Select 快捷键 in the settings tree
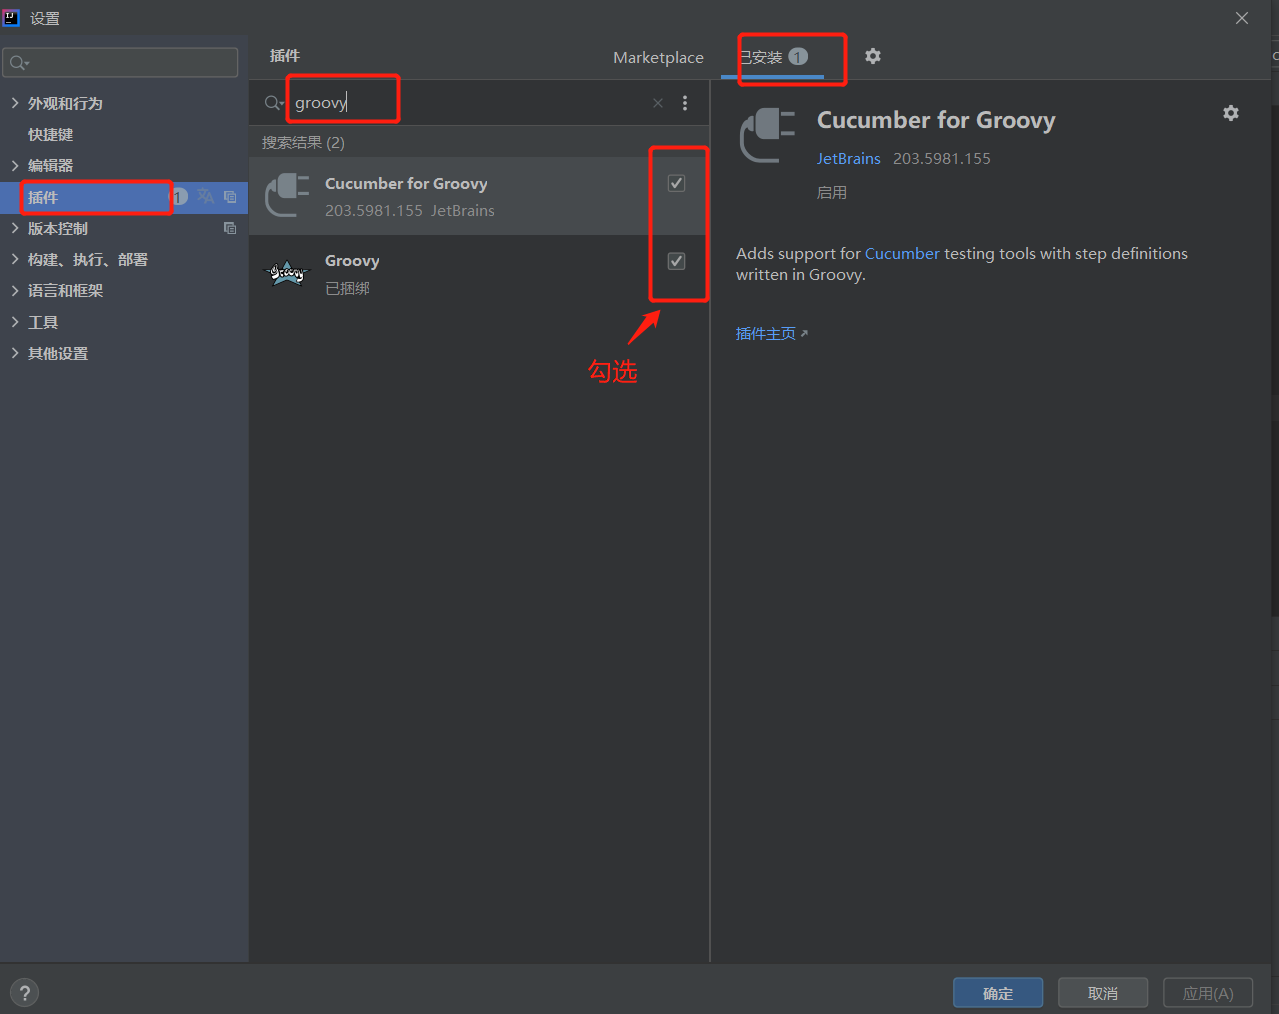 click(x=50, y=134)
